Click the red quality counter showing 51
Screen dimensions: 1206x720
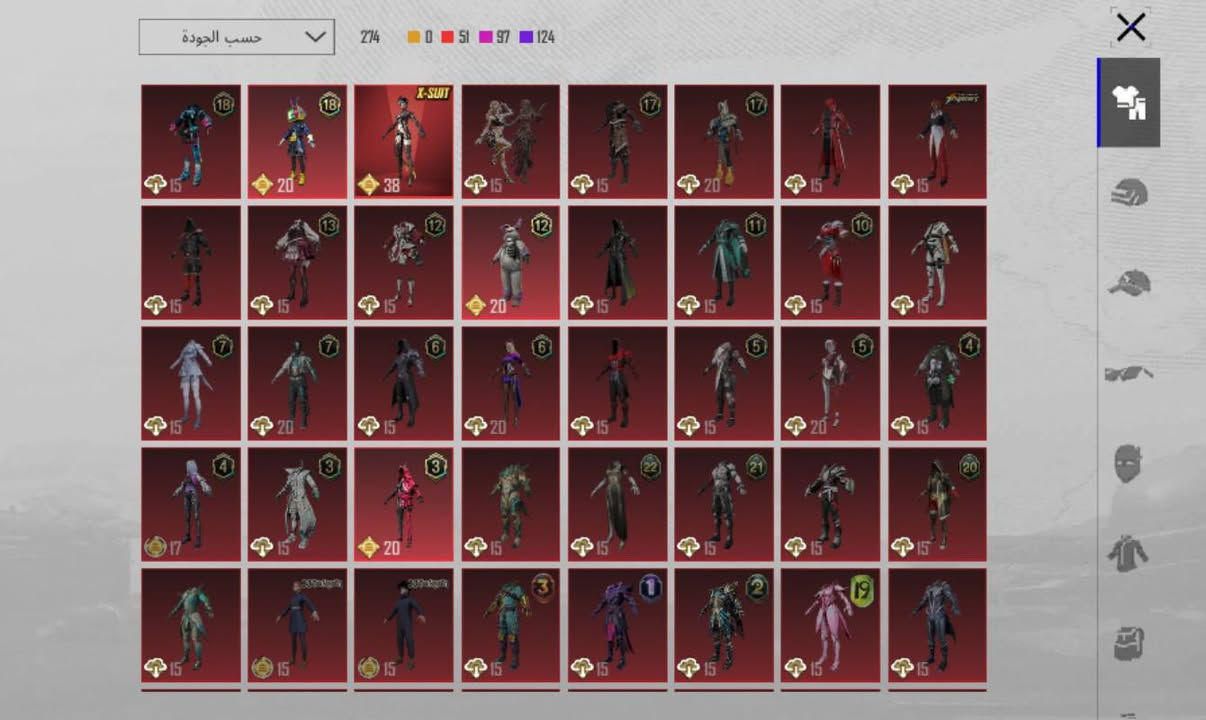click(455, 37)
